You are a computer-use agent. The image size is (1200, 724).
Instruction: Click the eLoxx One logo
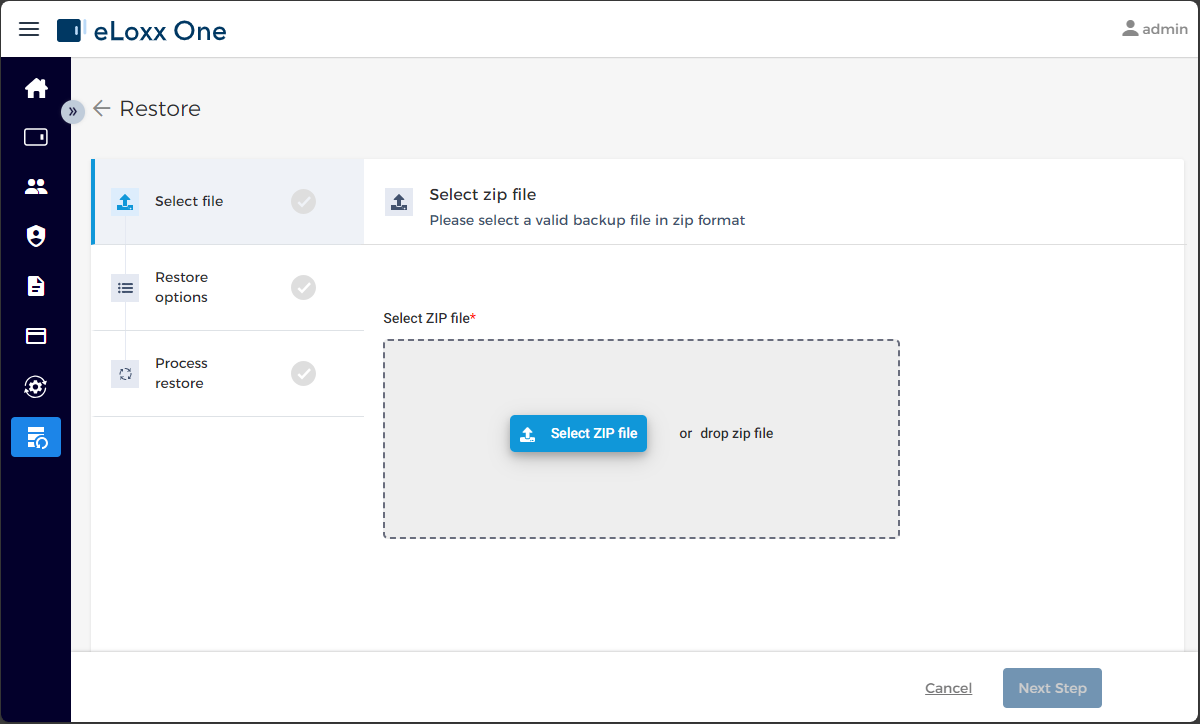(142, 31)
